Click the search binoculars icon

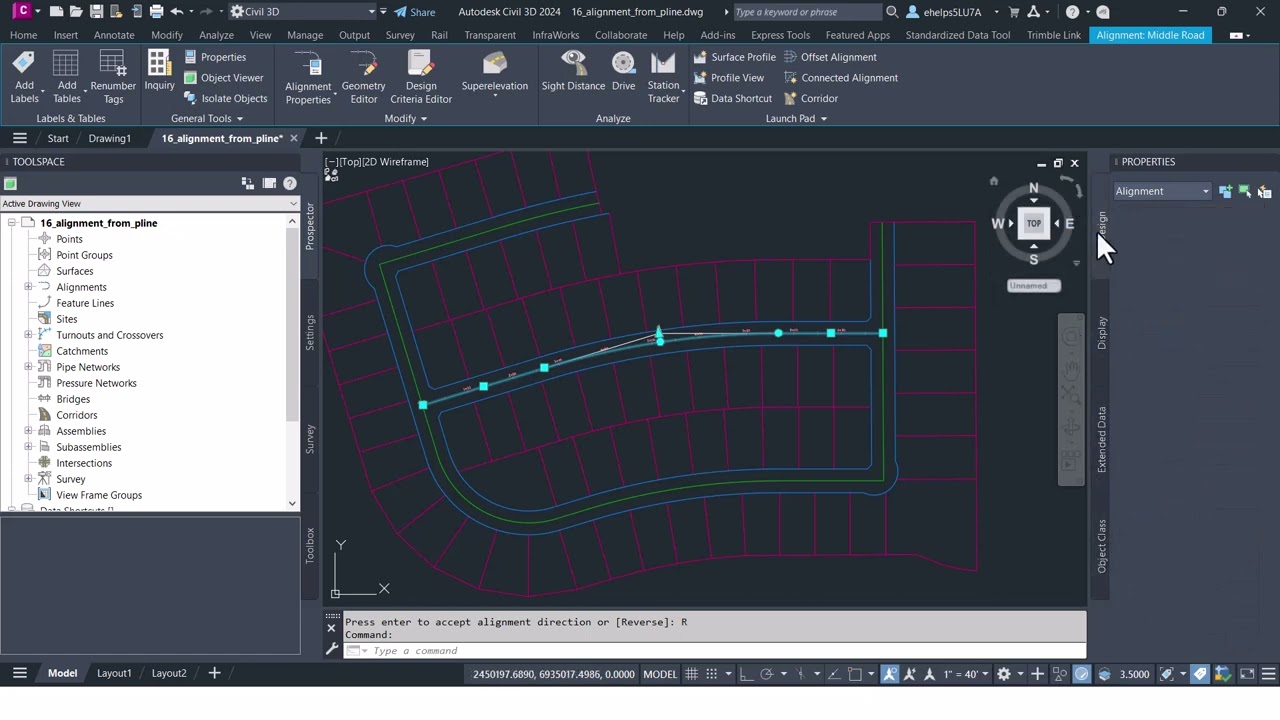pyautogui.click(x=892, y=12)
